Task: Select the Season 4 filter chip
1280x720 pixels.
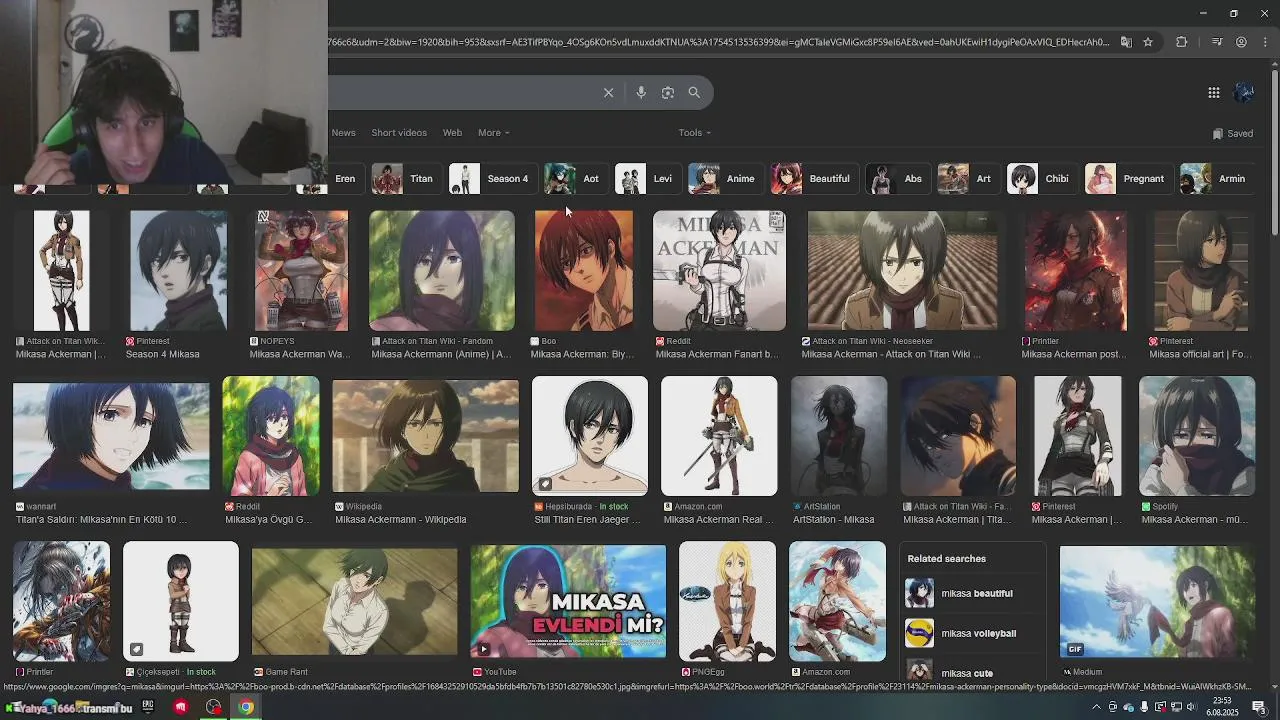Action: coord(491,179)
